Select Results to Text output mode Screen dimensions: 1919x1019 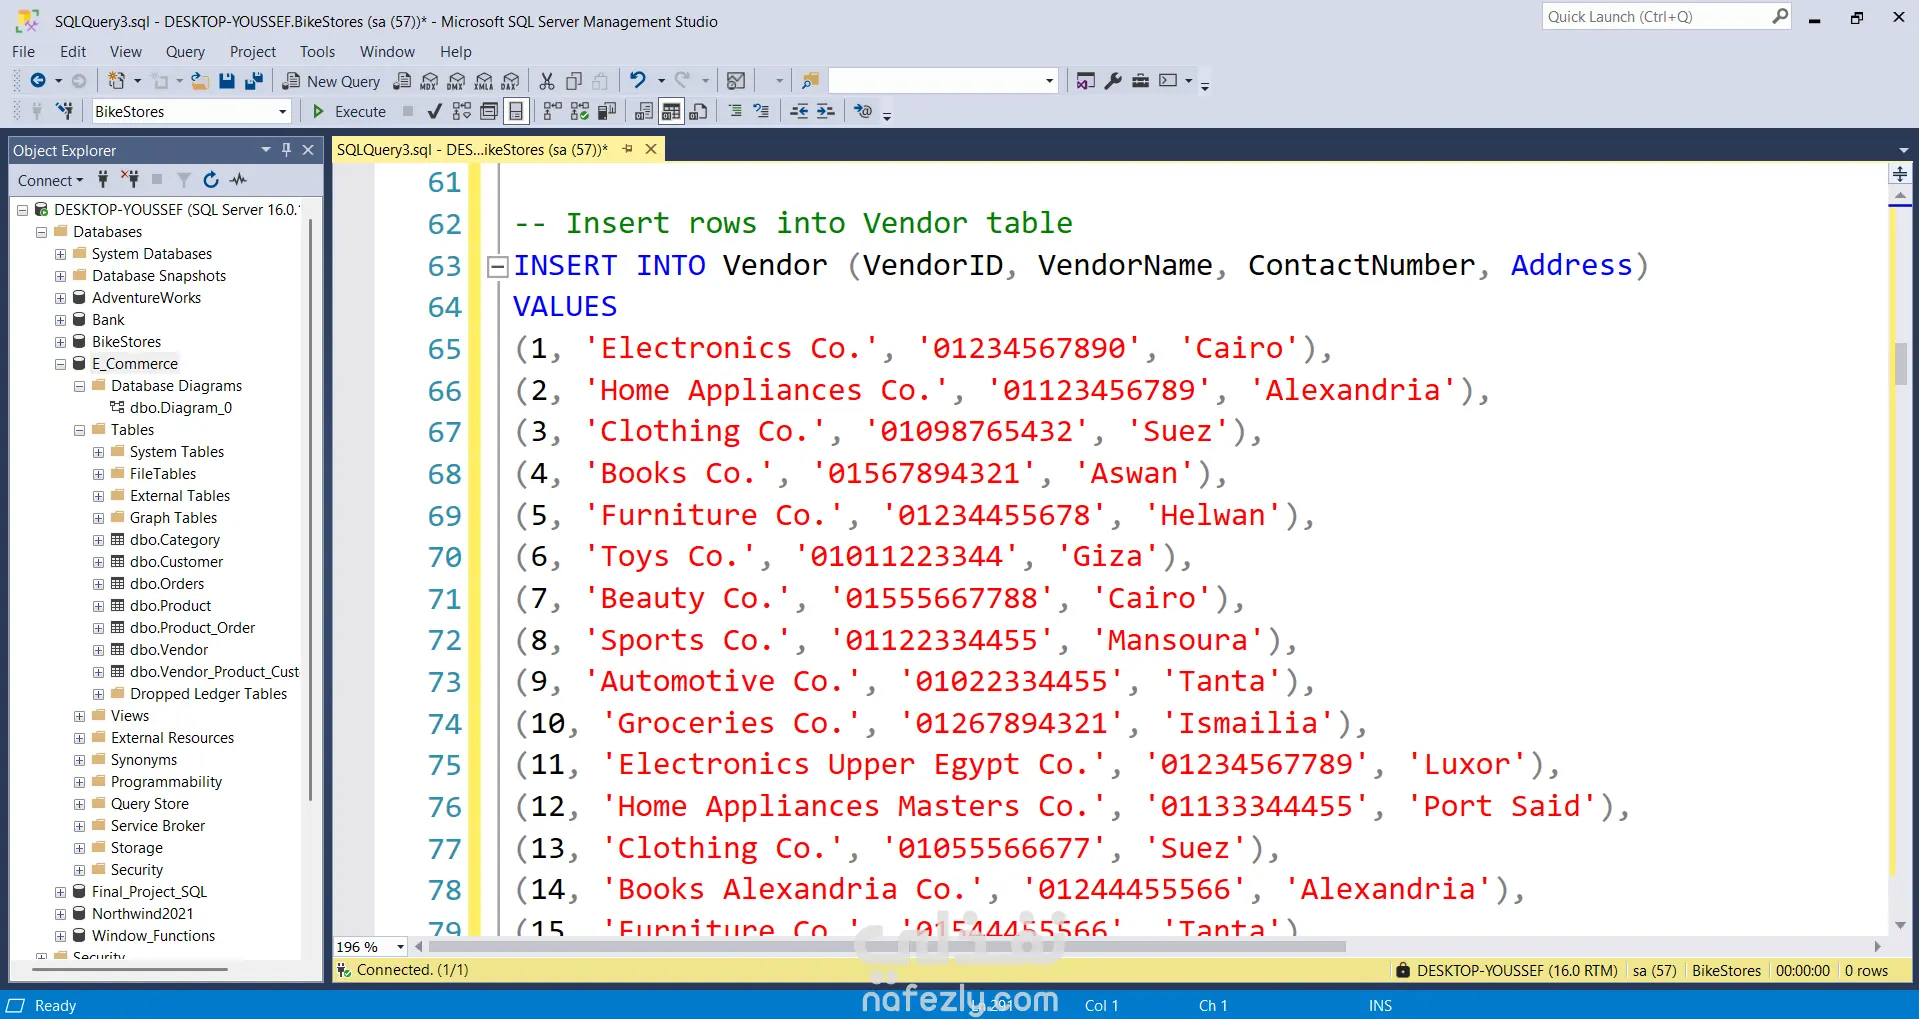point(644,111)
